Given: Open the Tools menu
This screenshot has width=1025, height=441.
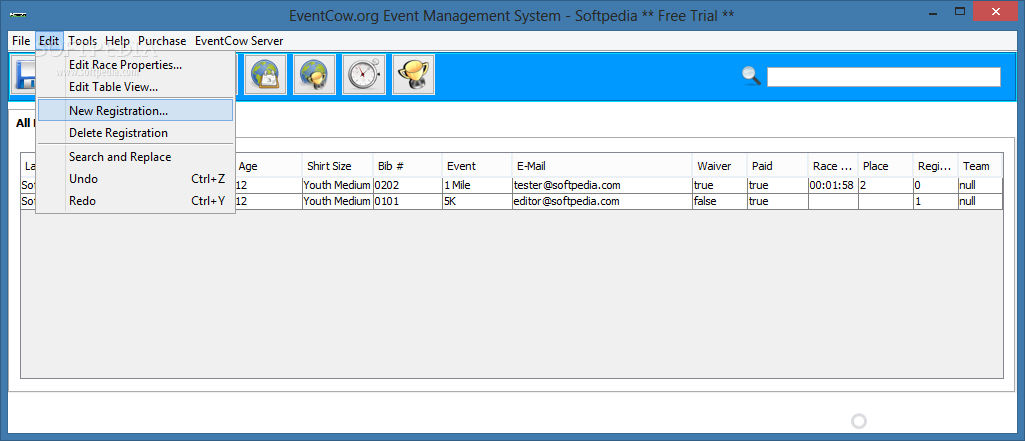Looking at the screenshot, I should (82, 41).
